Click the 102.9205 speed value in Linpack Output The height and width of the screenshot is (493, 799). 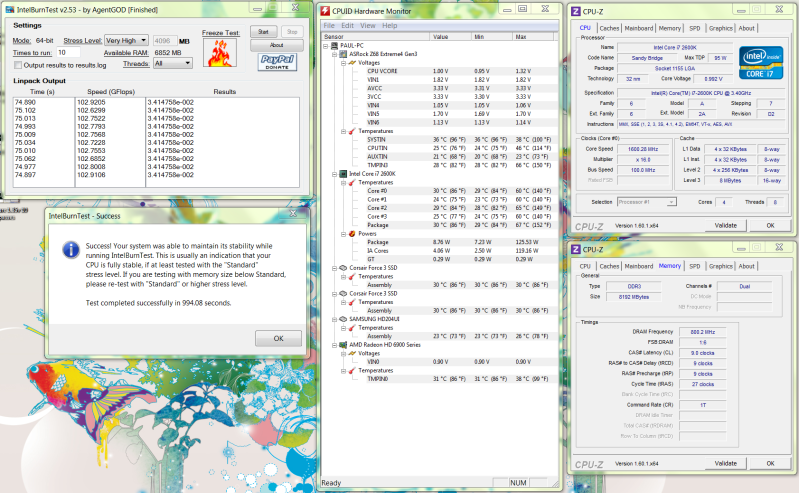91,102
